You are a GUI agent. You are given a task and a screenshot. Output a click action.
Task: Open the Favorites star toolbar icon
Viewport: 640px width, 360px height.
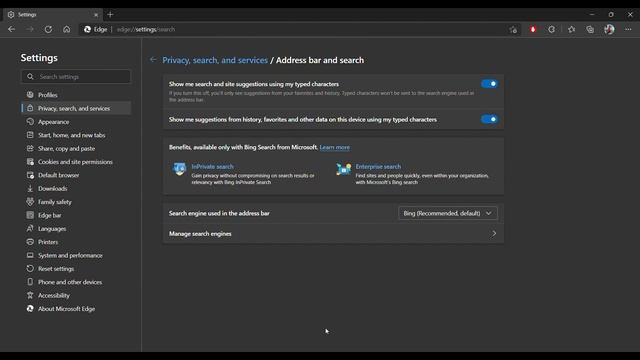pyautogui.click(x=571, y=29)
